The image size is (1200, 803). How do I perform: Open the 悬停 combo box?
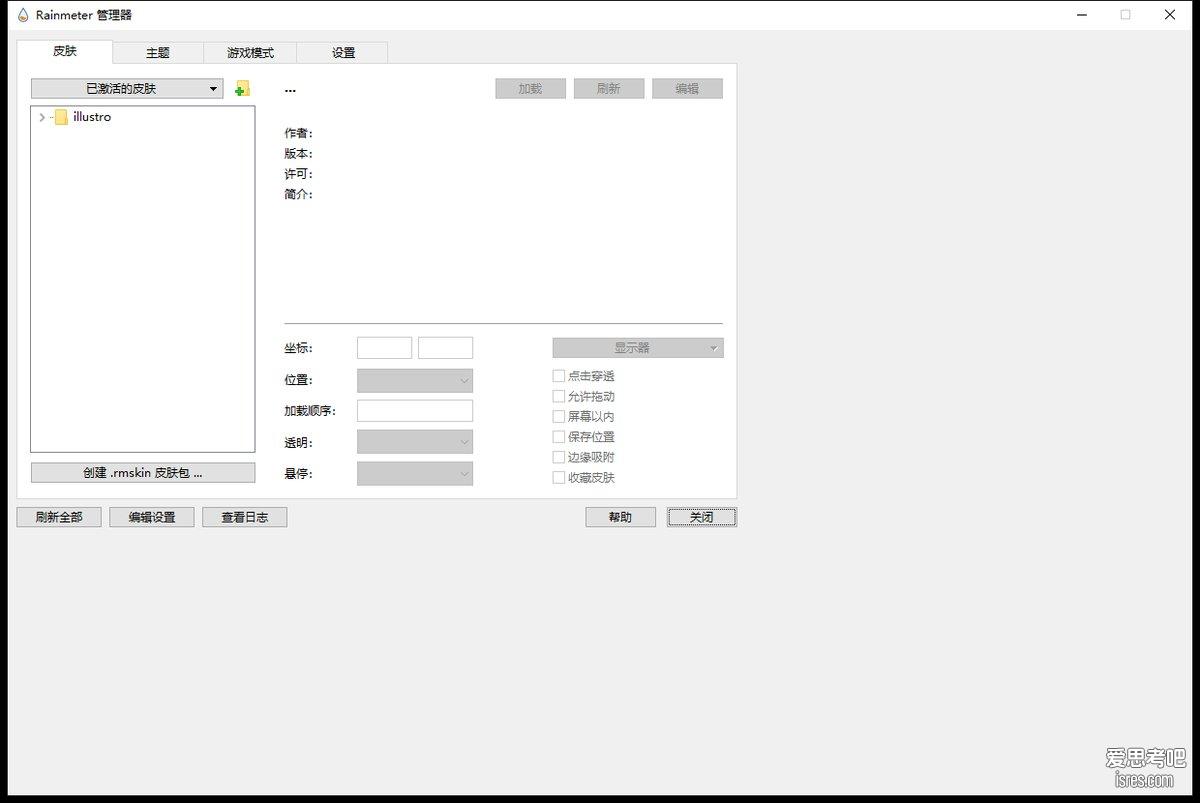pos(415,474)
